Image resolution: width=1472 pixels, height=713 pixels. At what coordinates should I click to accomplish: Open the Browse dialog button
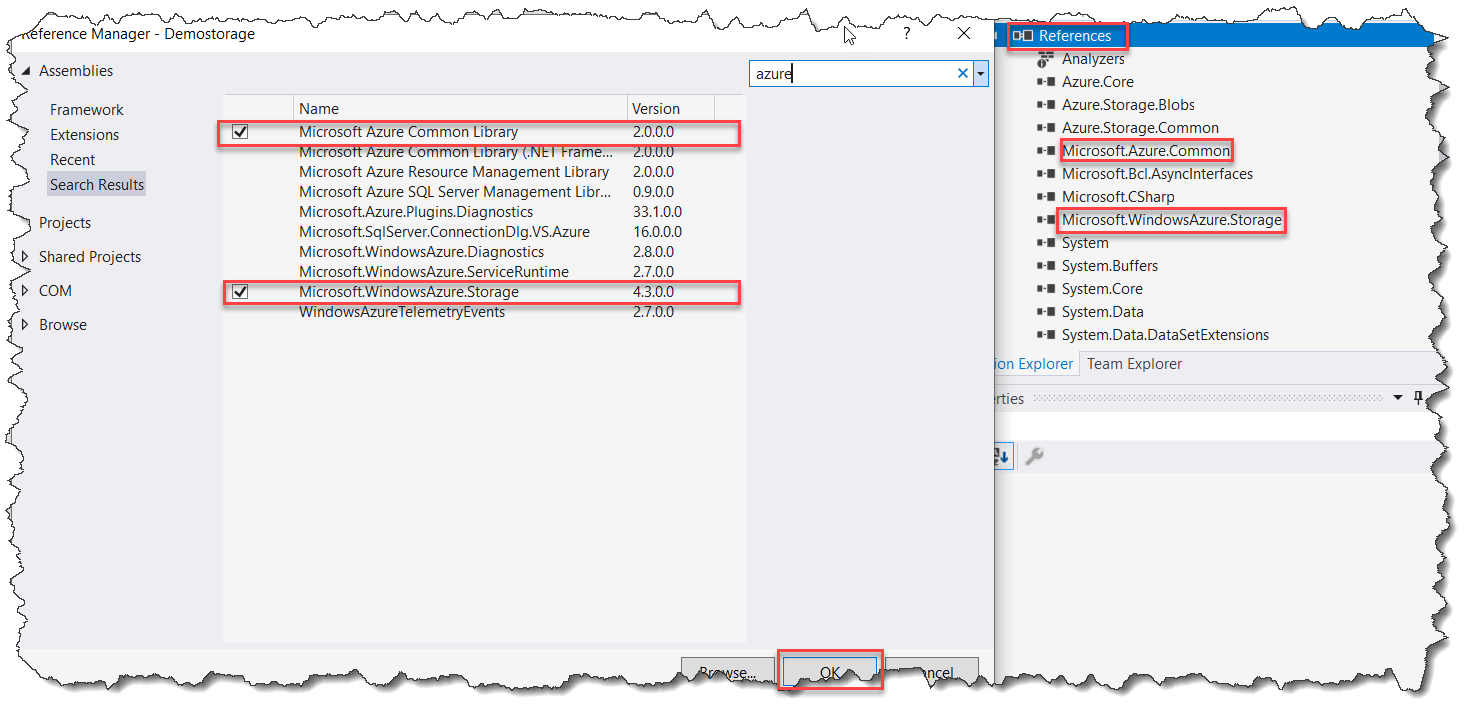click(728, 671)
